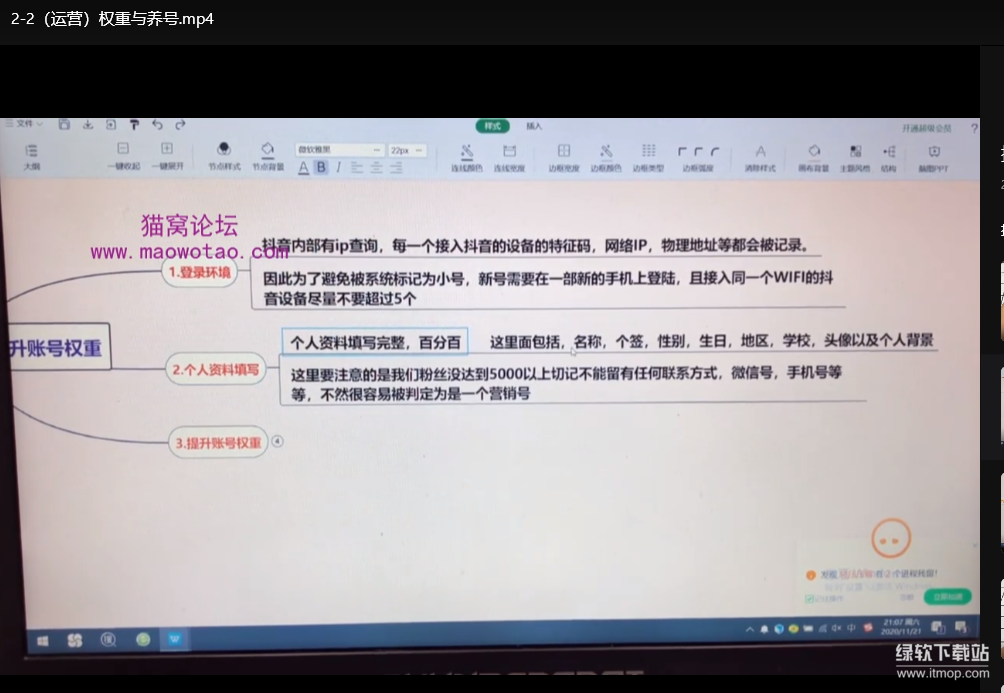Expand the collapsed 3.提升账号权重 node
This screenshot has height=693, width=1004.
click(278, 440)
